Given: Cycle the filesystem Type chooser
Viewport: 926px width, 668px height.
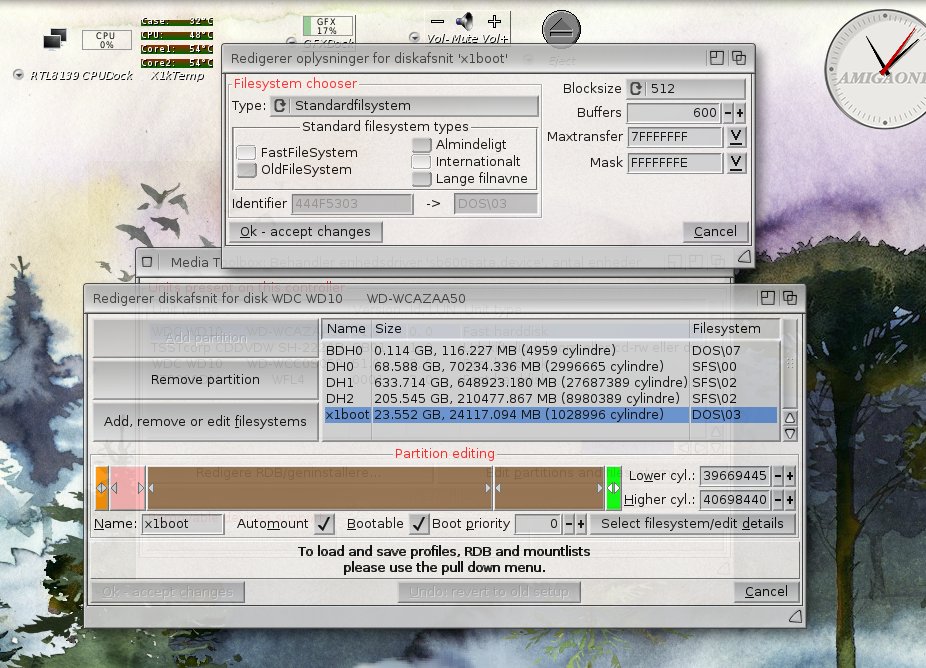Looking at the screenshot, I should point(281,105).
